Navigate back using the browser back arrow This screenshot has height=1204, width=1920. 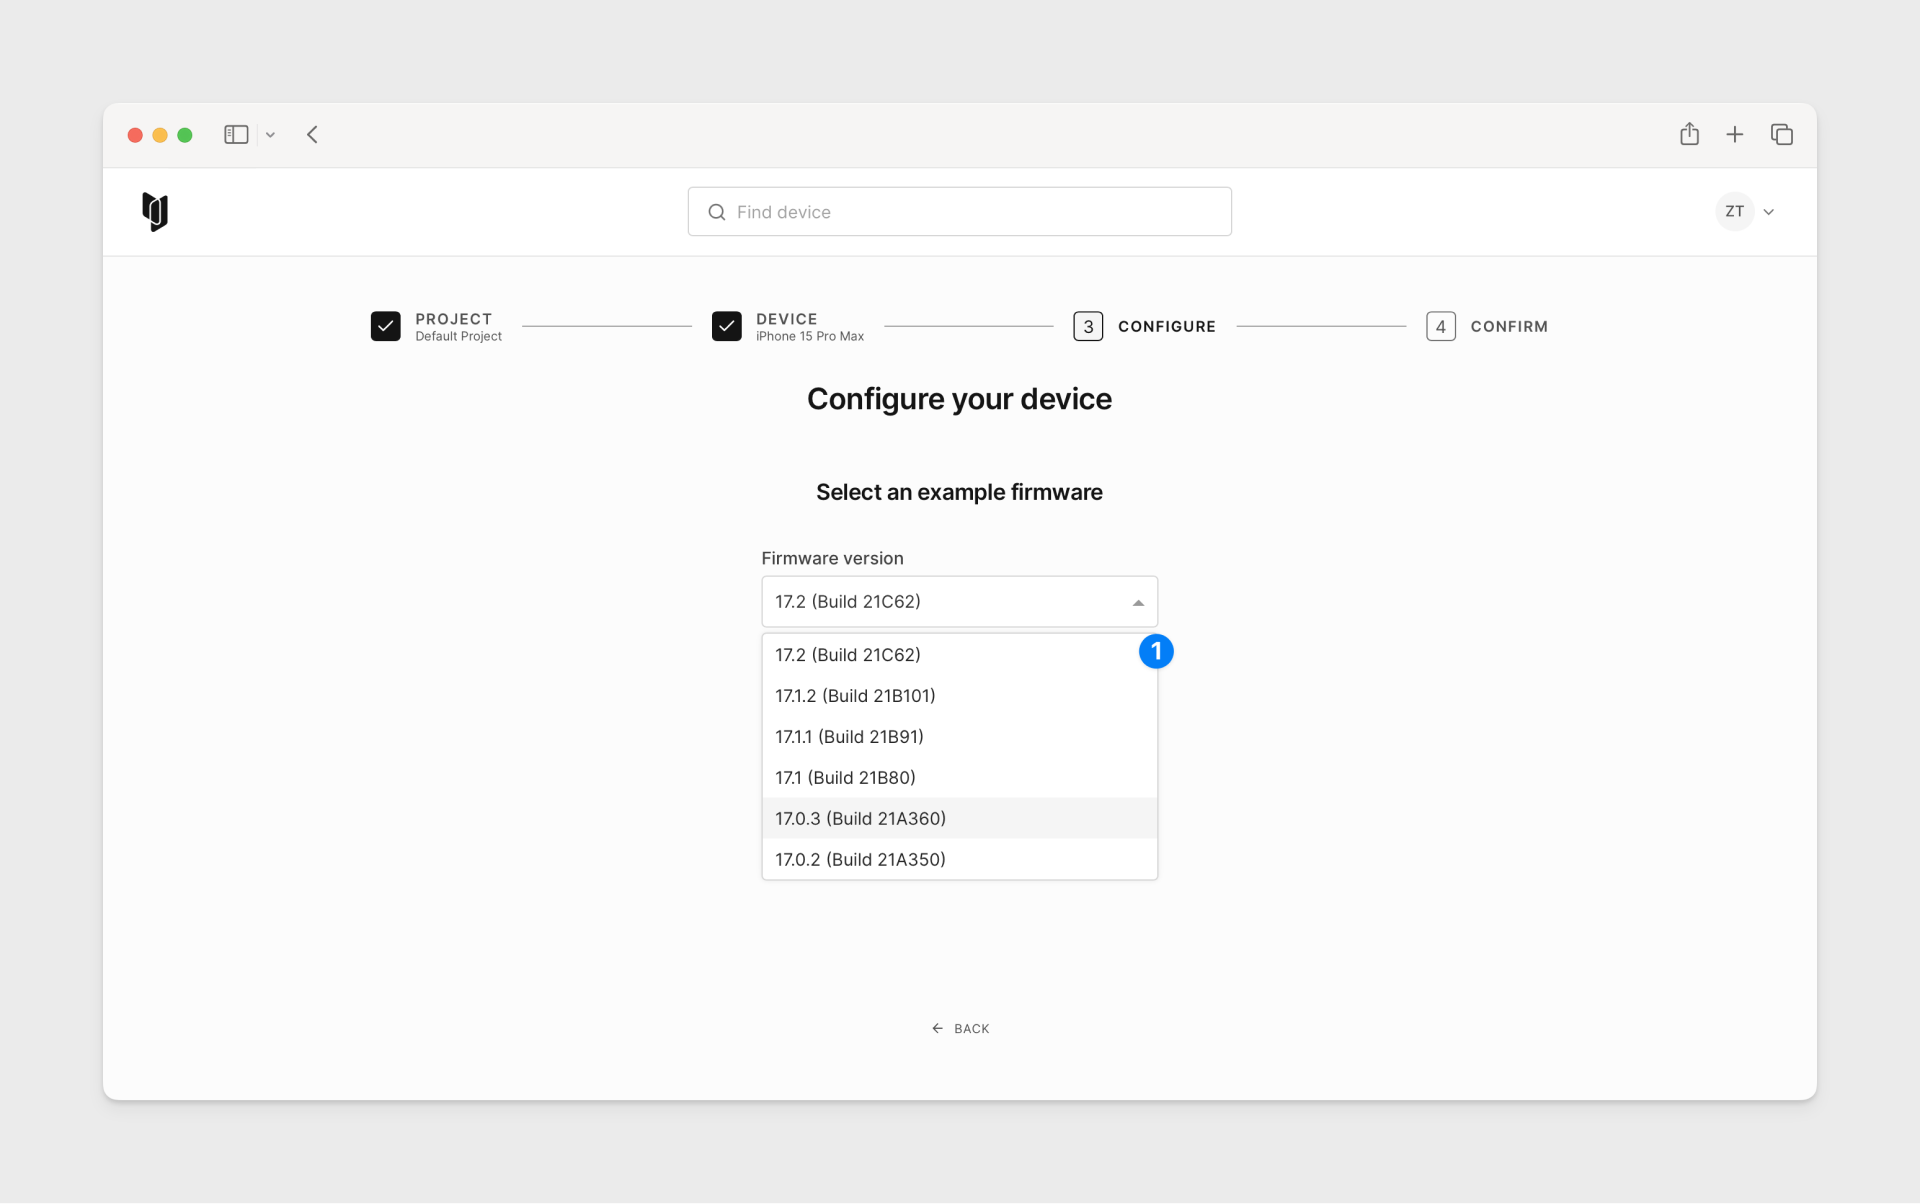[312, 134]
